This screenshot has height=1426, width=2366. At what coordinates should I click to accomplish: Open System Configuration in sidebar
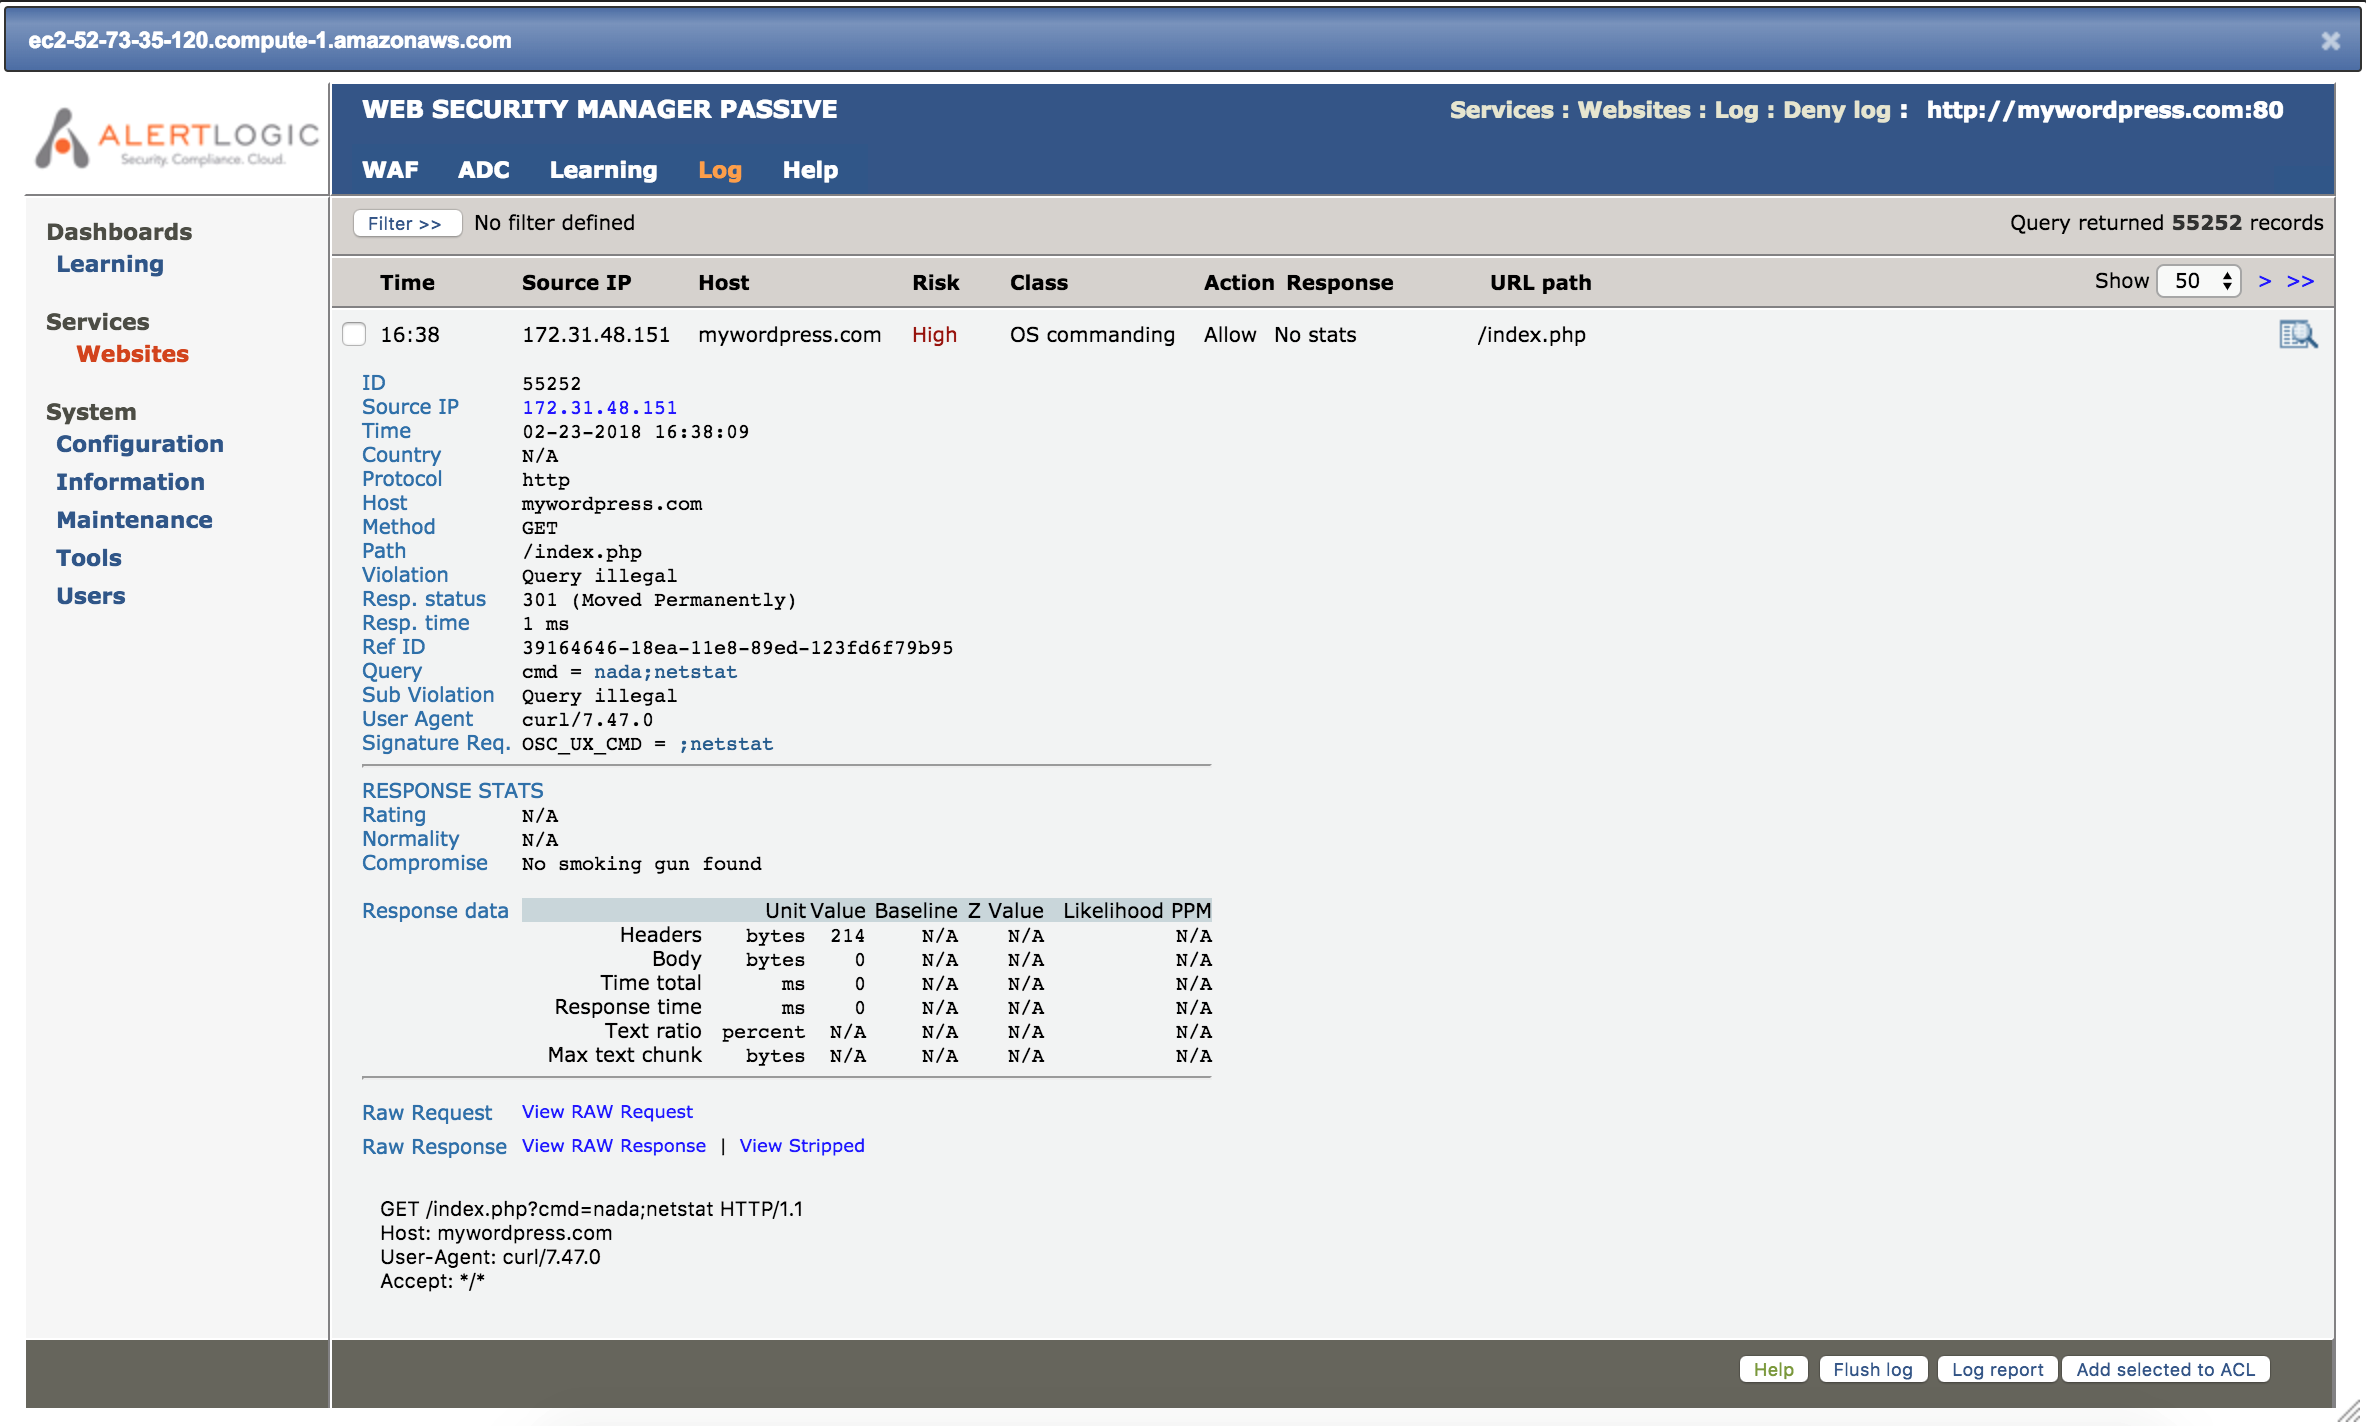click(x=140, y=444)
